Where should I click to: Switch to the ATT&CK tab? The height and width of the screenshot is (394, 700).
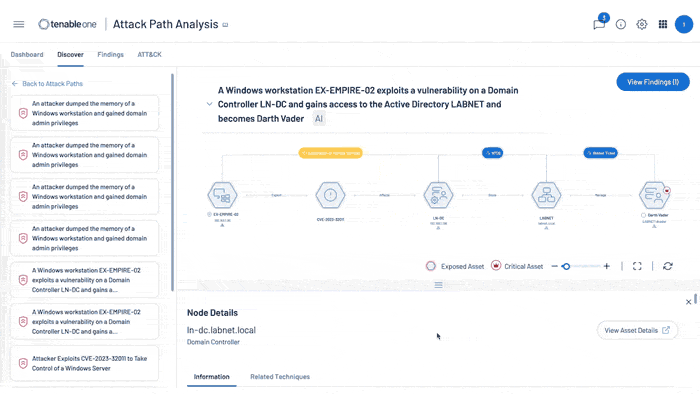point(149,54)
